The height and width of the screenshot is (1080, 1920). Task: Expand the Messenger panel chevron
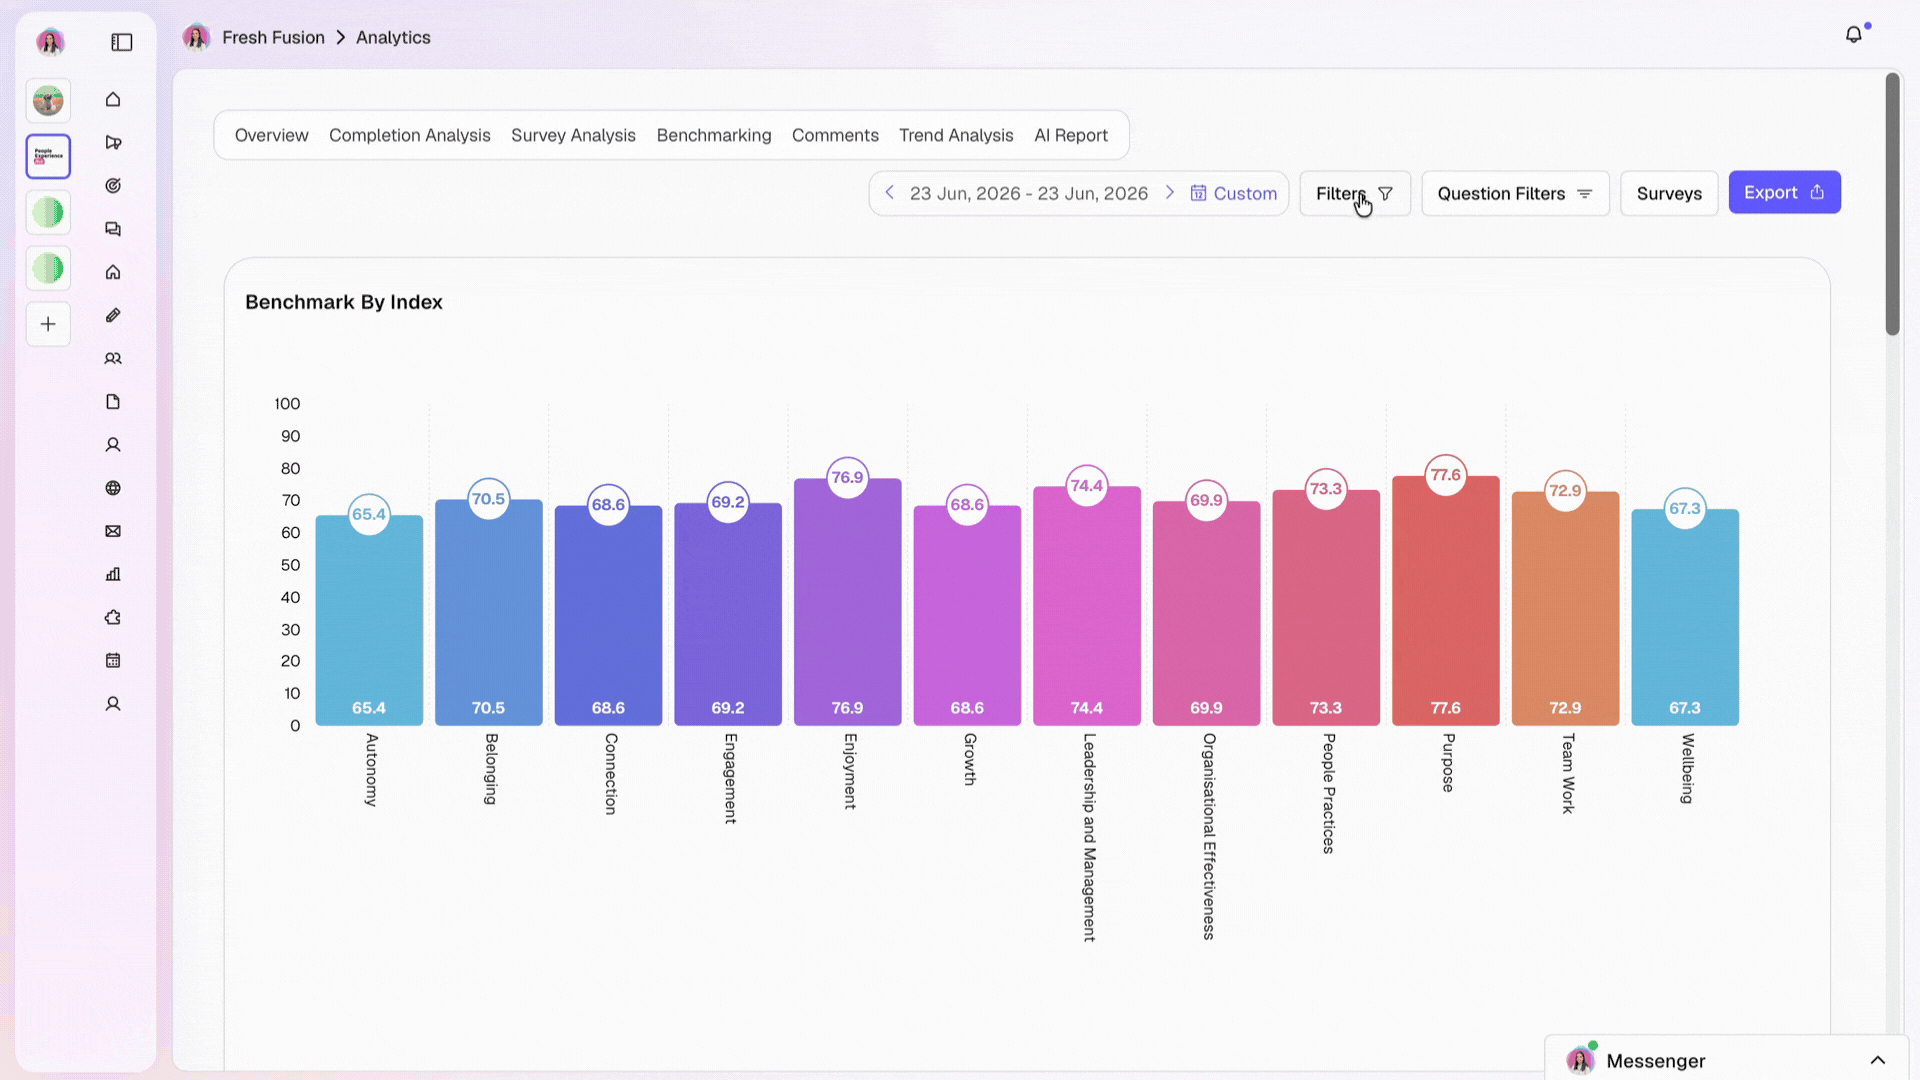[x=1877, y=1060]
